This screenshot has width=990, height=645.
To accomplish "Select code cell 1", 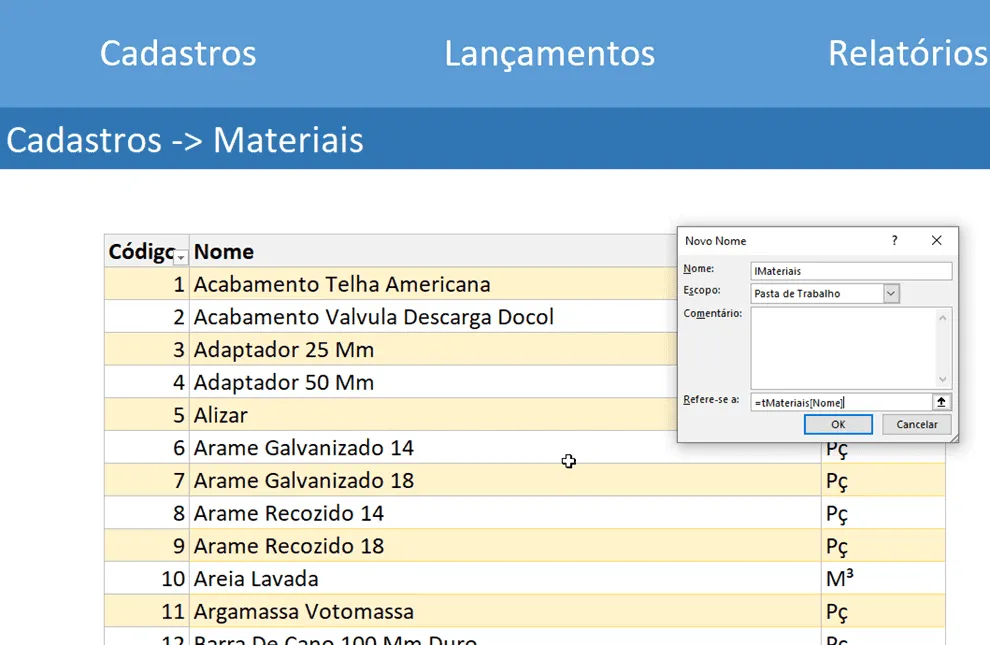I will pos(147,284).
